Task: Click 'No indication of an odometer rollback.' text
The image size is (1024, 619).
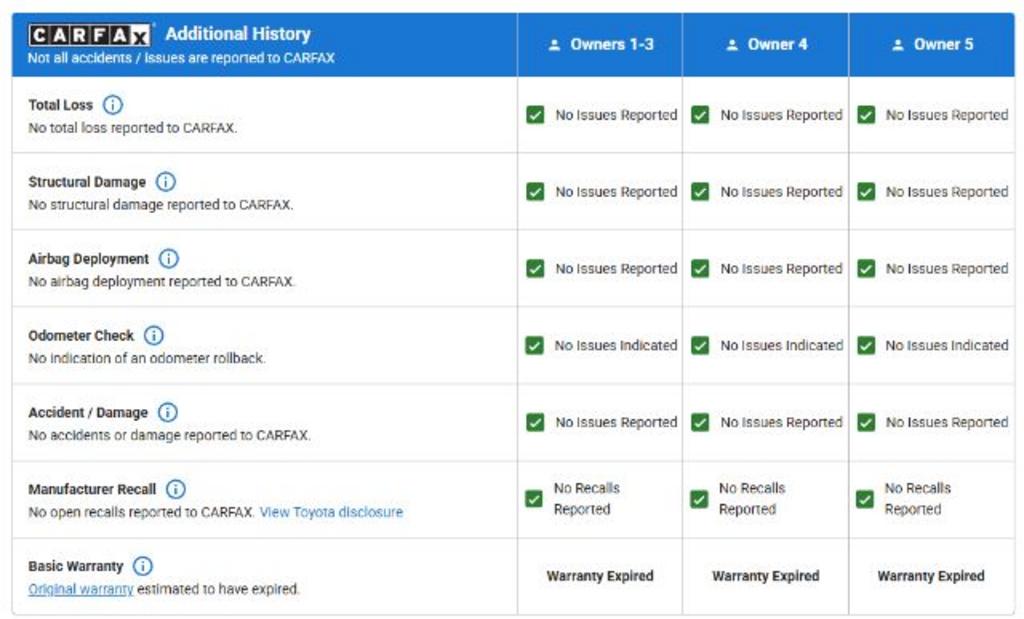Action: (x=147, y=358)
